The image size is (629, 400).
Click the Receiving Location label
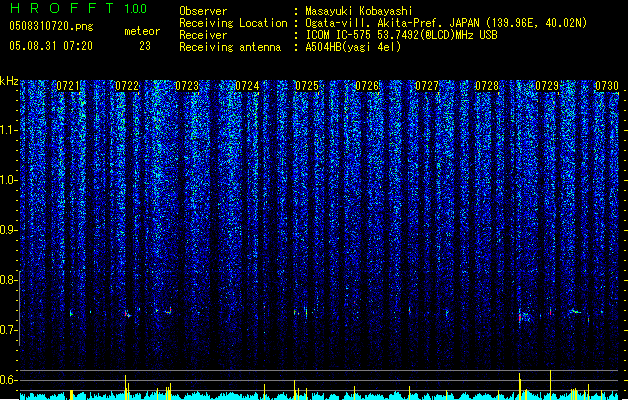click(x=233, y=23)
